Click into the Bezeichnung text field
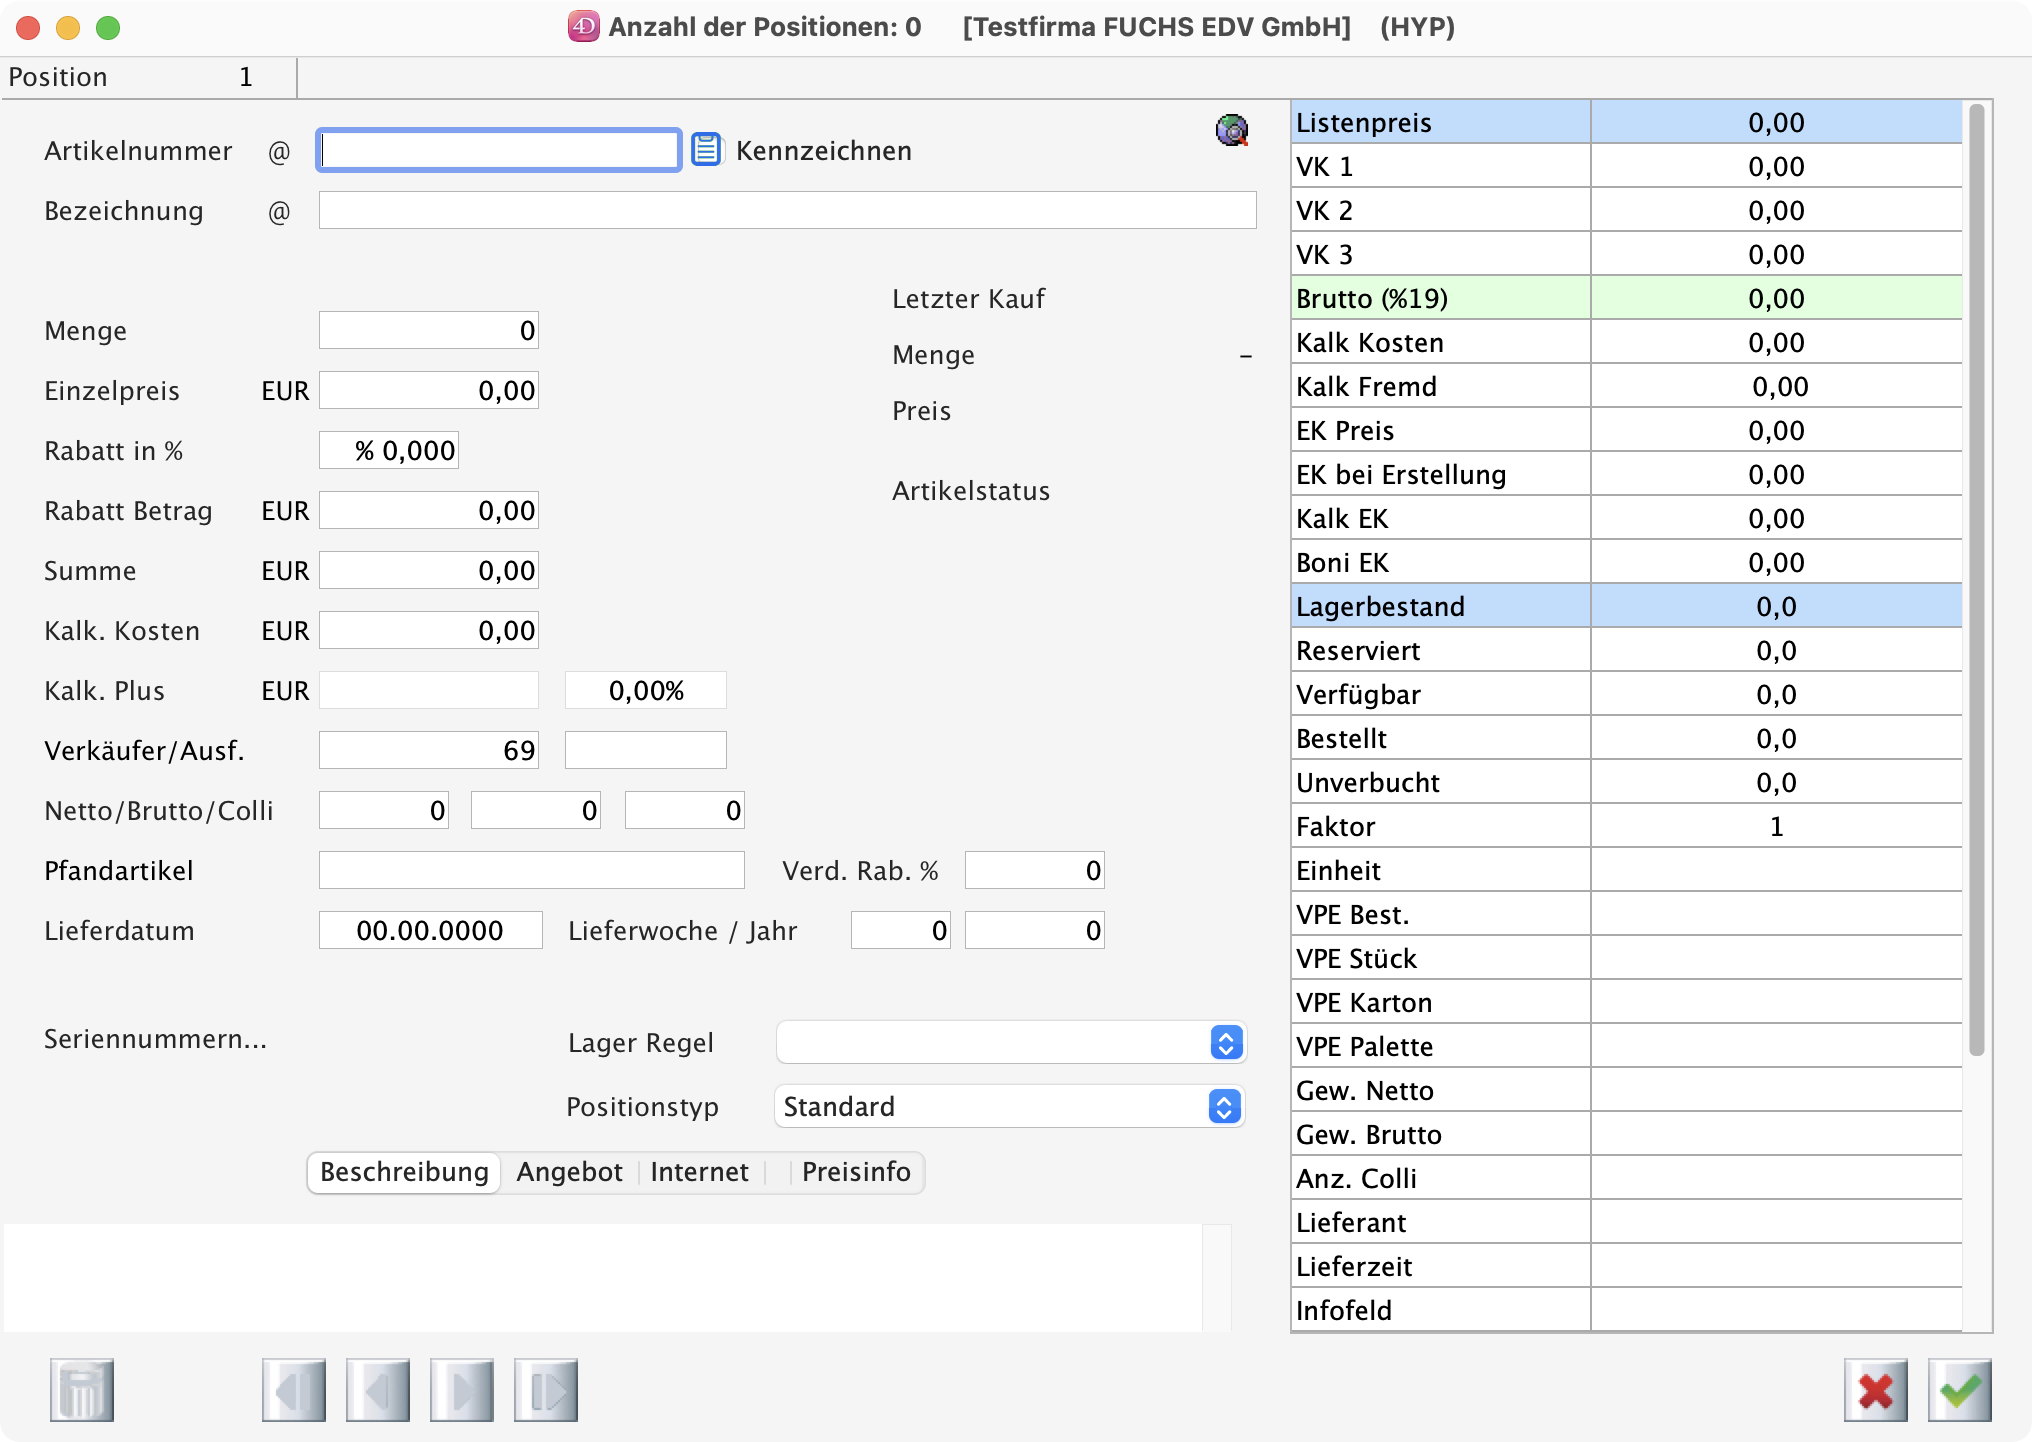The width and height of the screenshot is (2032, 1442). tap(787, 210)
